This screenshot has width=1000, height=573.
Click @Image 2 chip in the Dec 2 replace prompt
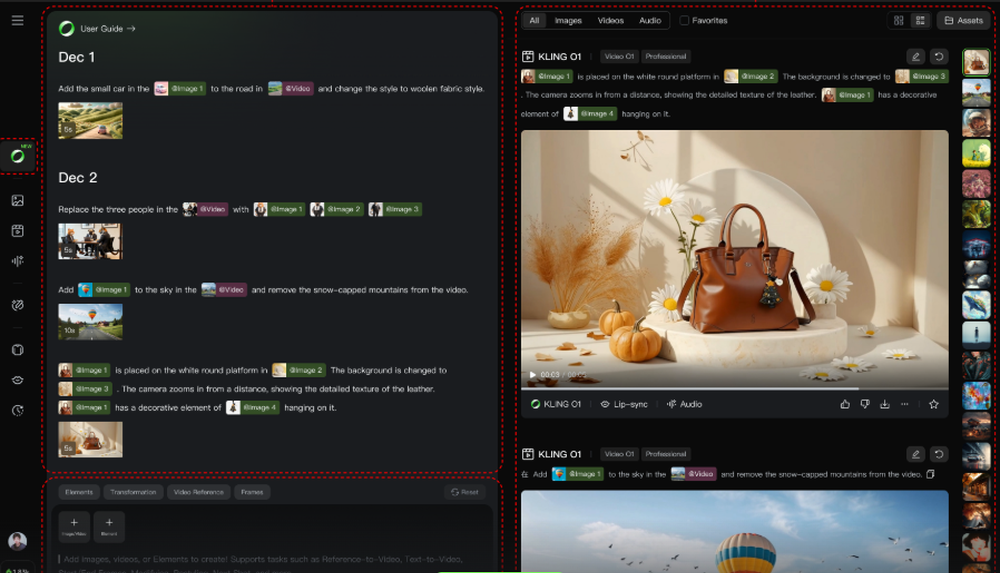(337, 209)
